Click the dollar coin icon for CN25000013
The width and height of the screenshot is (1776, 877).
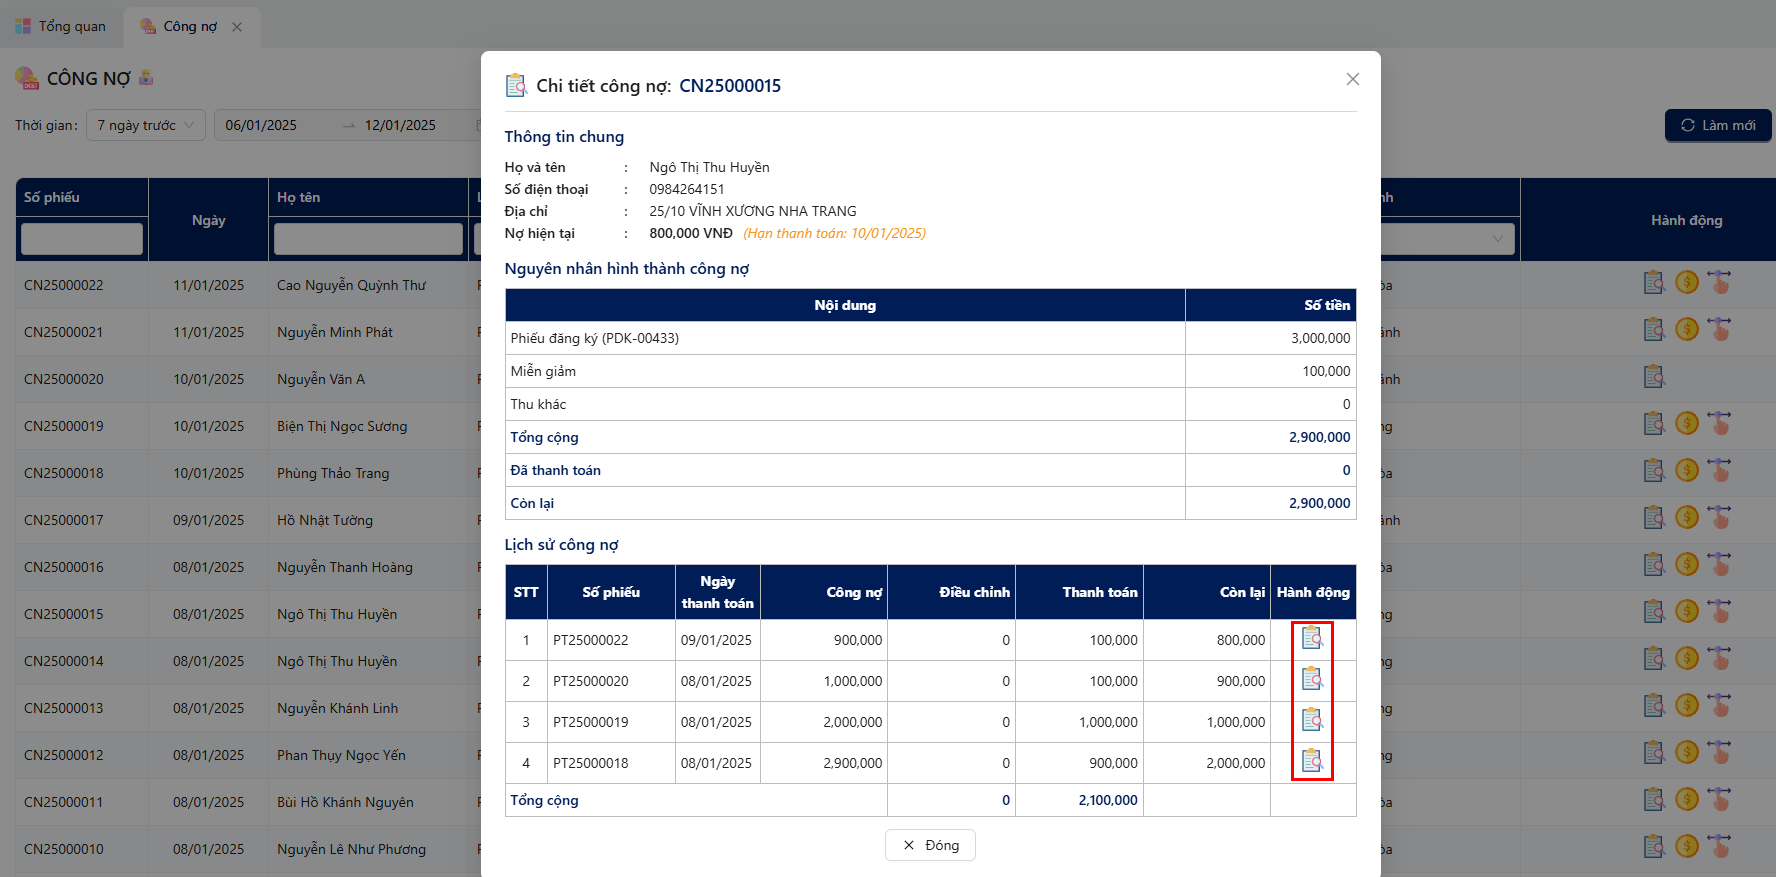tap(1687, 706)
